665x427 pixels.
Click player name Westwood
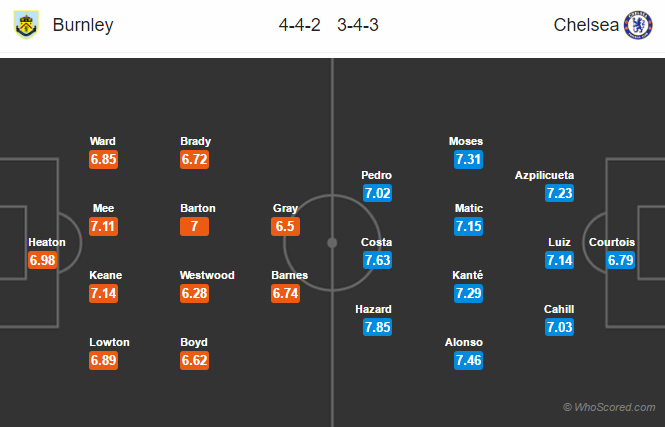[x=207, y=275]
